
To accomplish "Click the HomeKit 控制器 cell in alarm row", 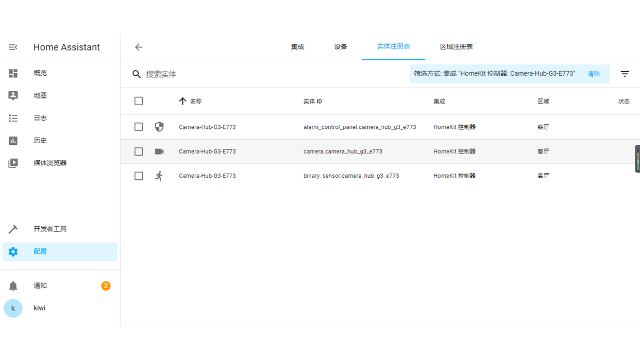I will click(x=454, y=127).
